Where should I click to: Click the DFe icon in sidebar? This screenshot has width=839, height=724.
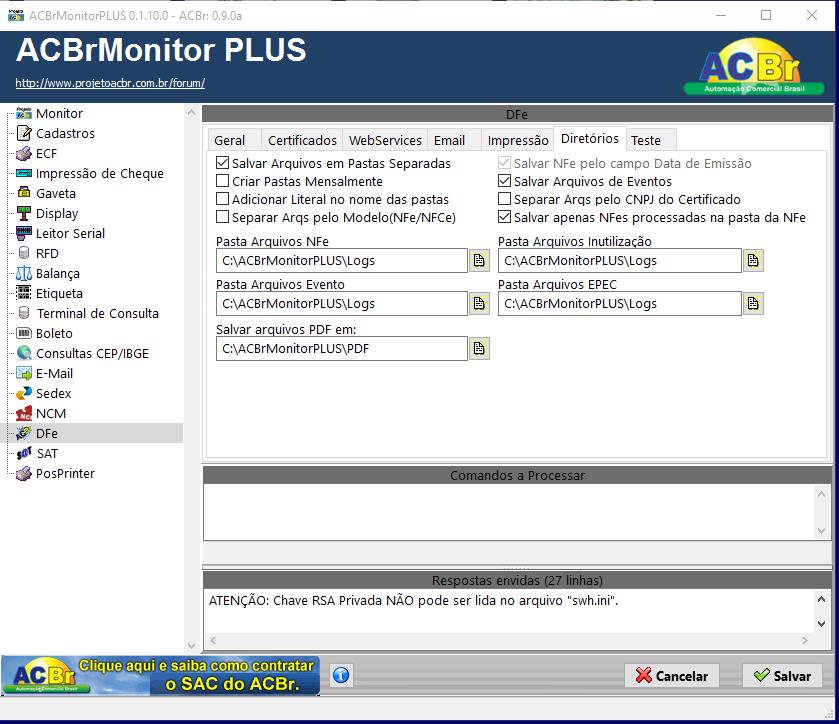[24, 433]
